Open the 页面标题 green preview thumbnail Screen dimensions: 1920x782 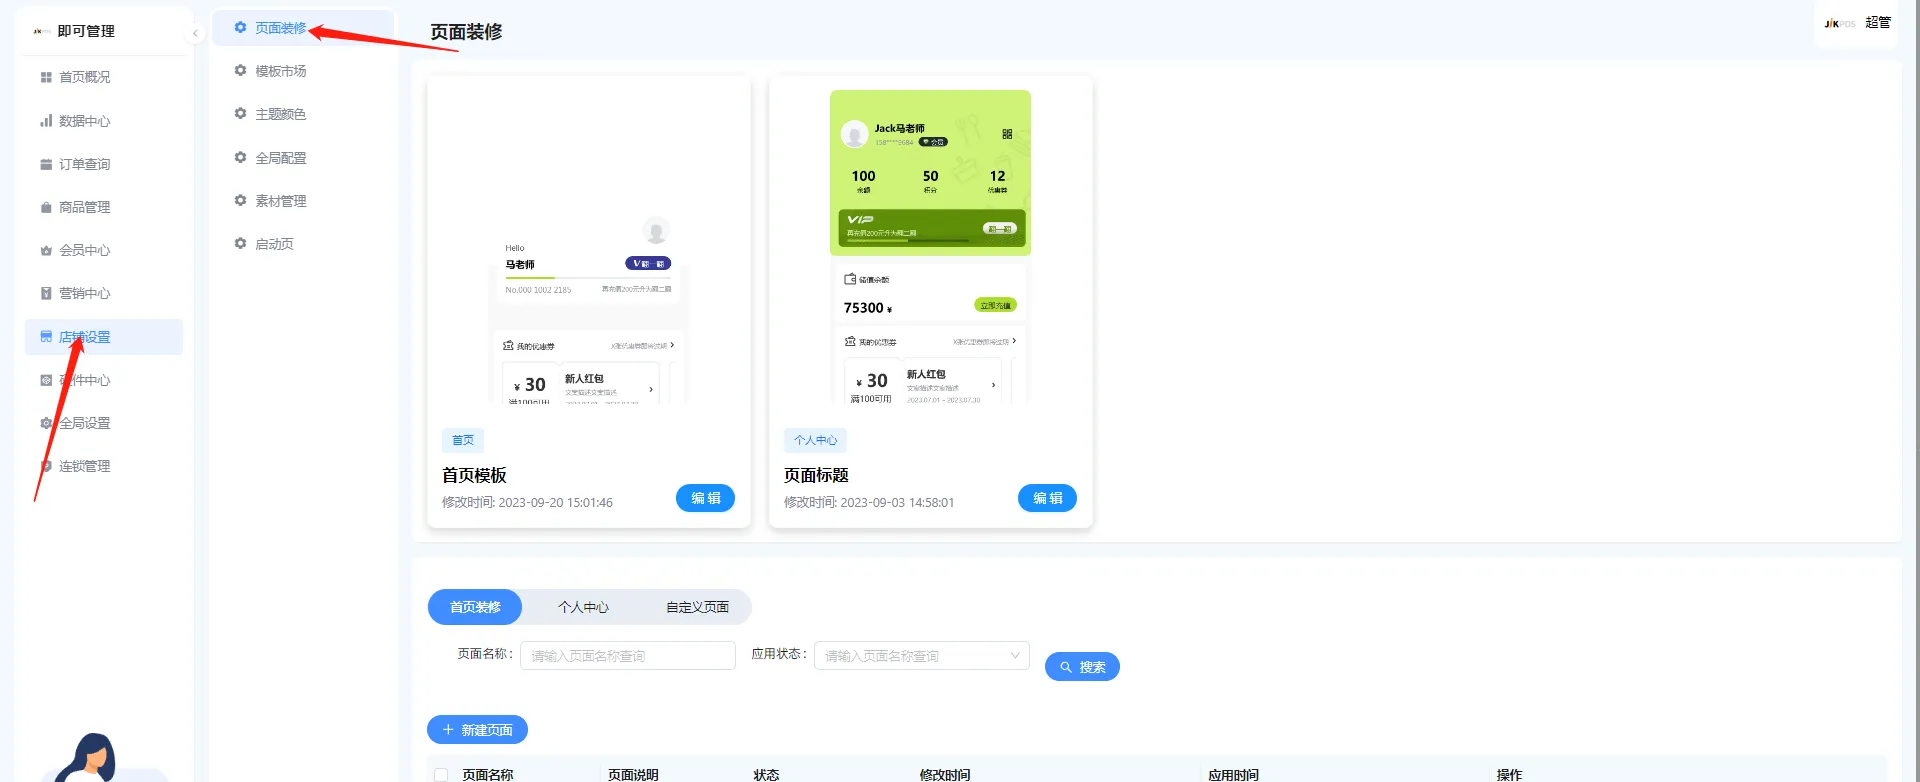tap(930, 246)
